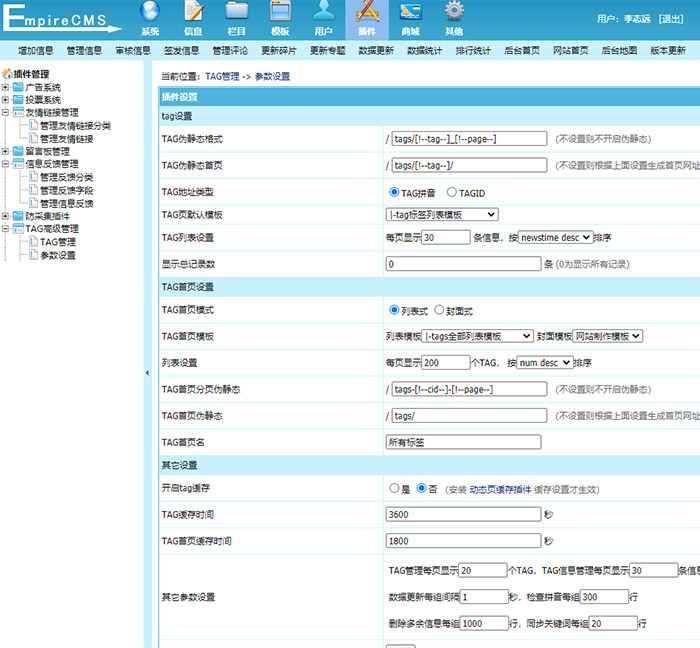
Task: Expand 投票系统 tree node
Action: point(5,100)
